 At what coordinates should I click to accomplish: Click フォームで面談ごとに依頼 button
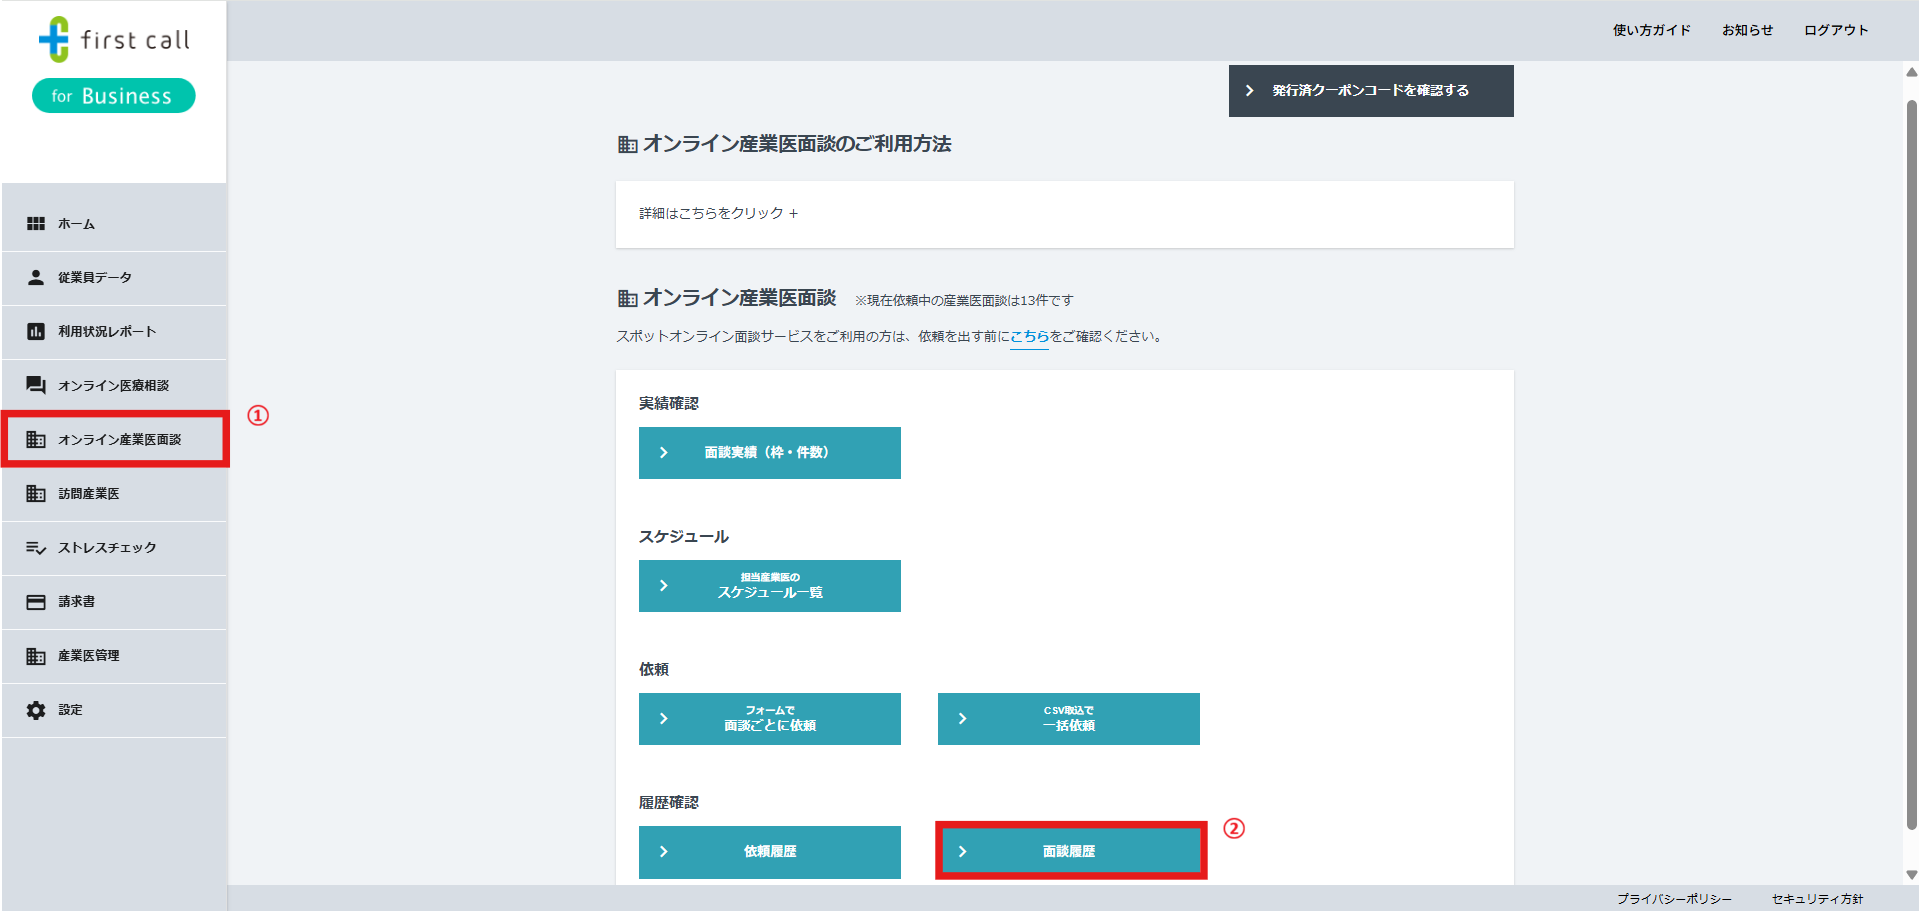pyautogui.click(x=770, y=719)
